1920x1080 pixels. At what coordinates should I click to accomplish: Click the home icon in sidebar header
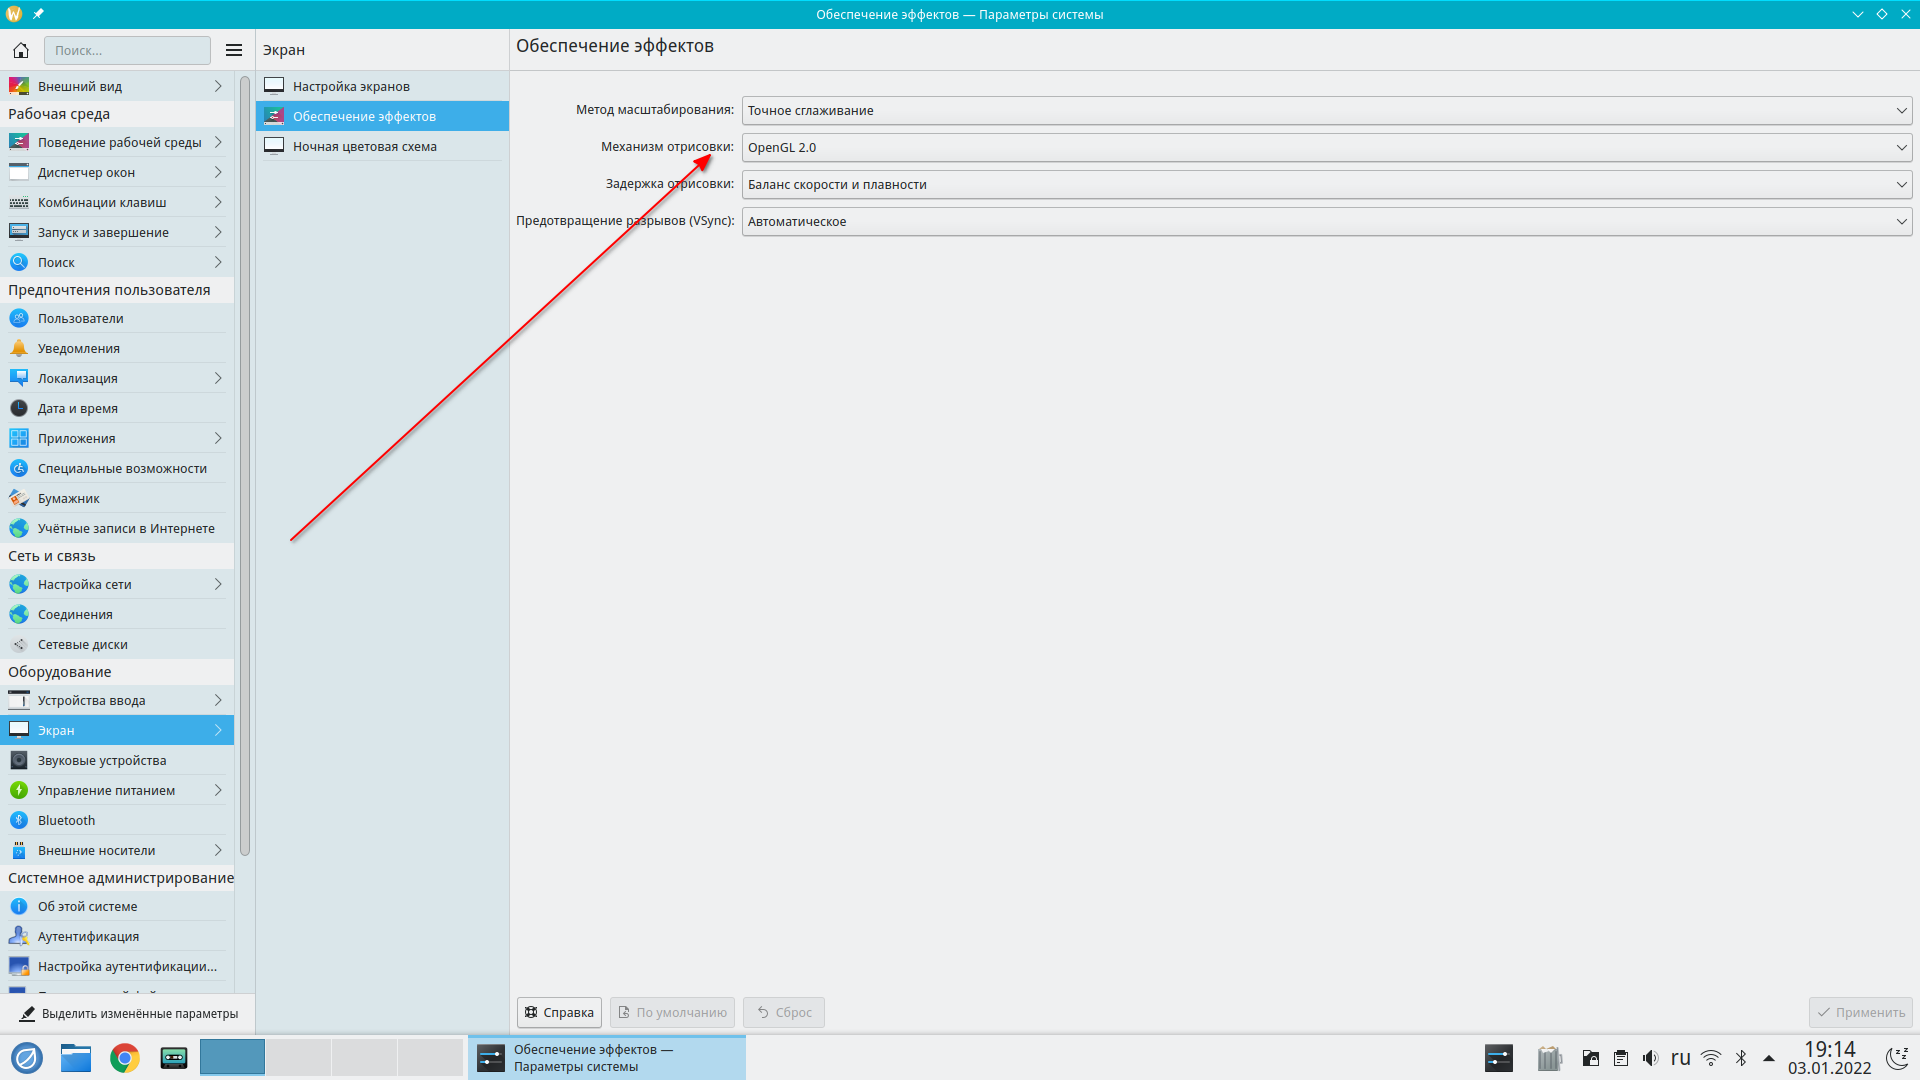pos(21,50)
